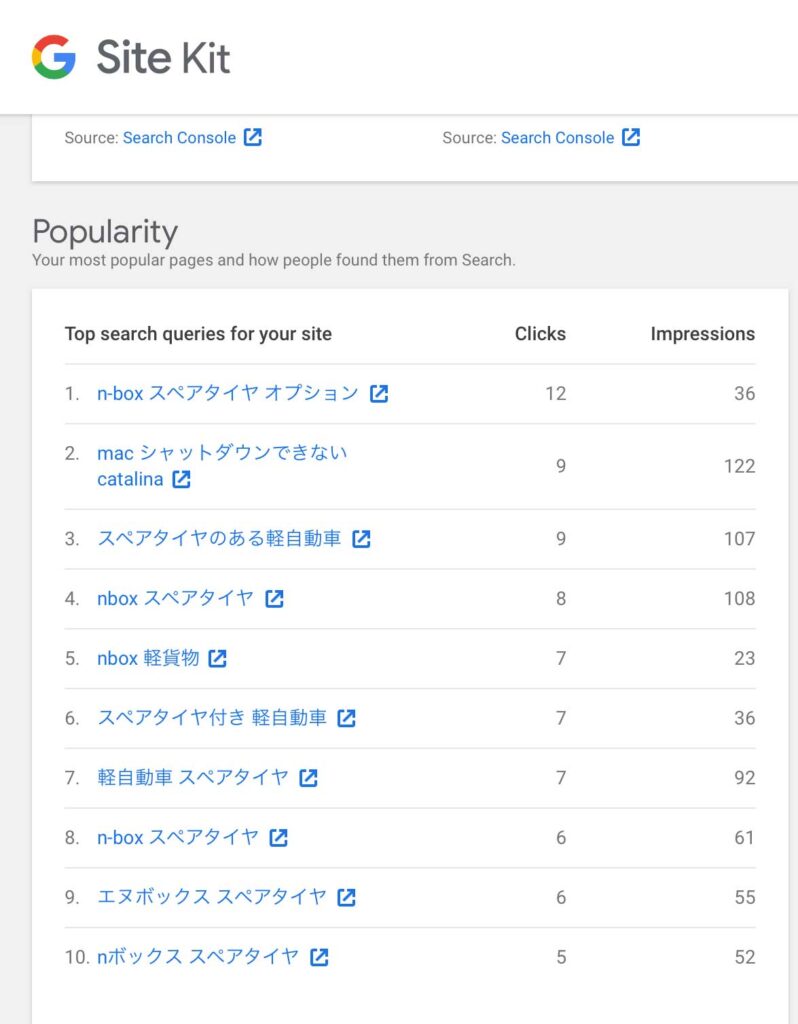Click the Google G logo
This screenshot has width=798, height=1024.
pos(54,57)
